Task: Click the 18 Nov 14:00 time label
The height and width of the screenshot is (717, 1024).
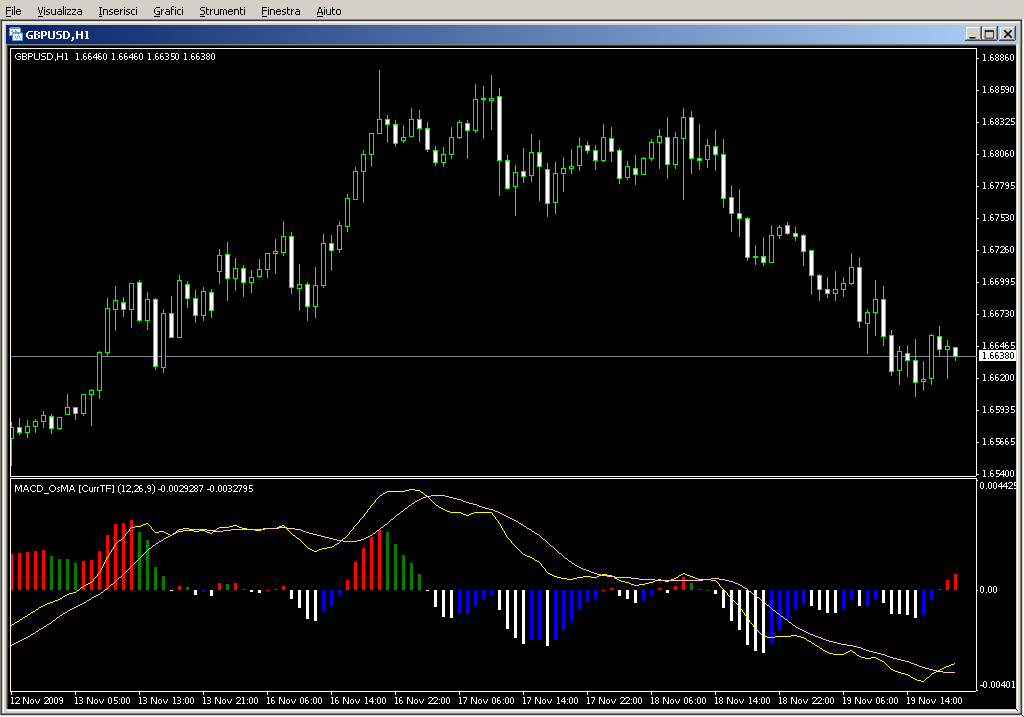Action: pos(742,701)
